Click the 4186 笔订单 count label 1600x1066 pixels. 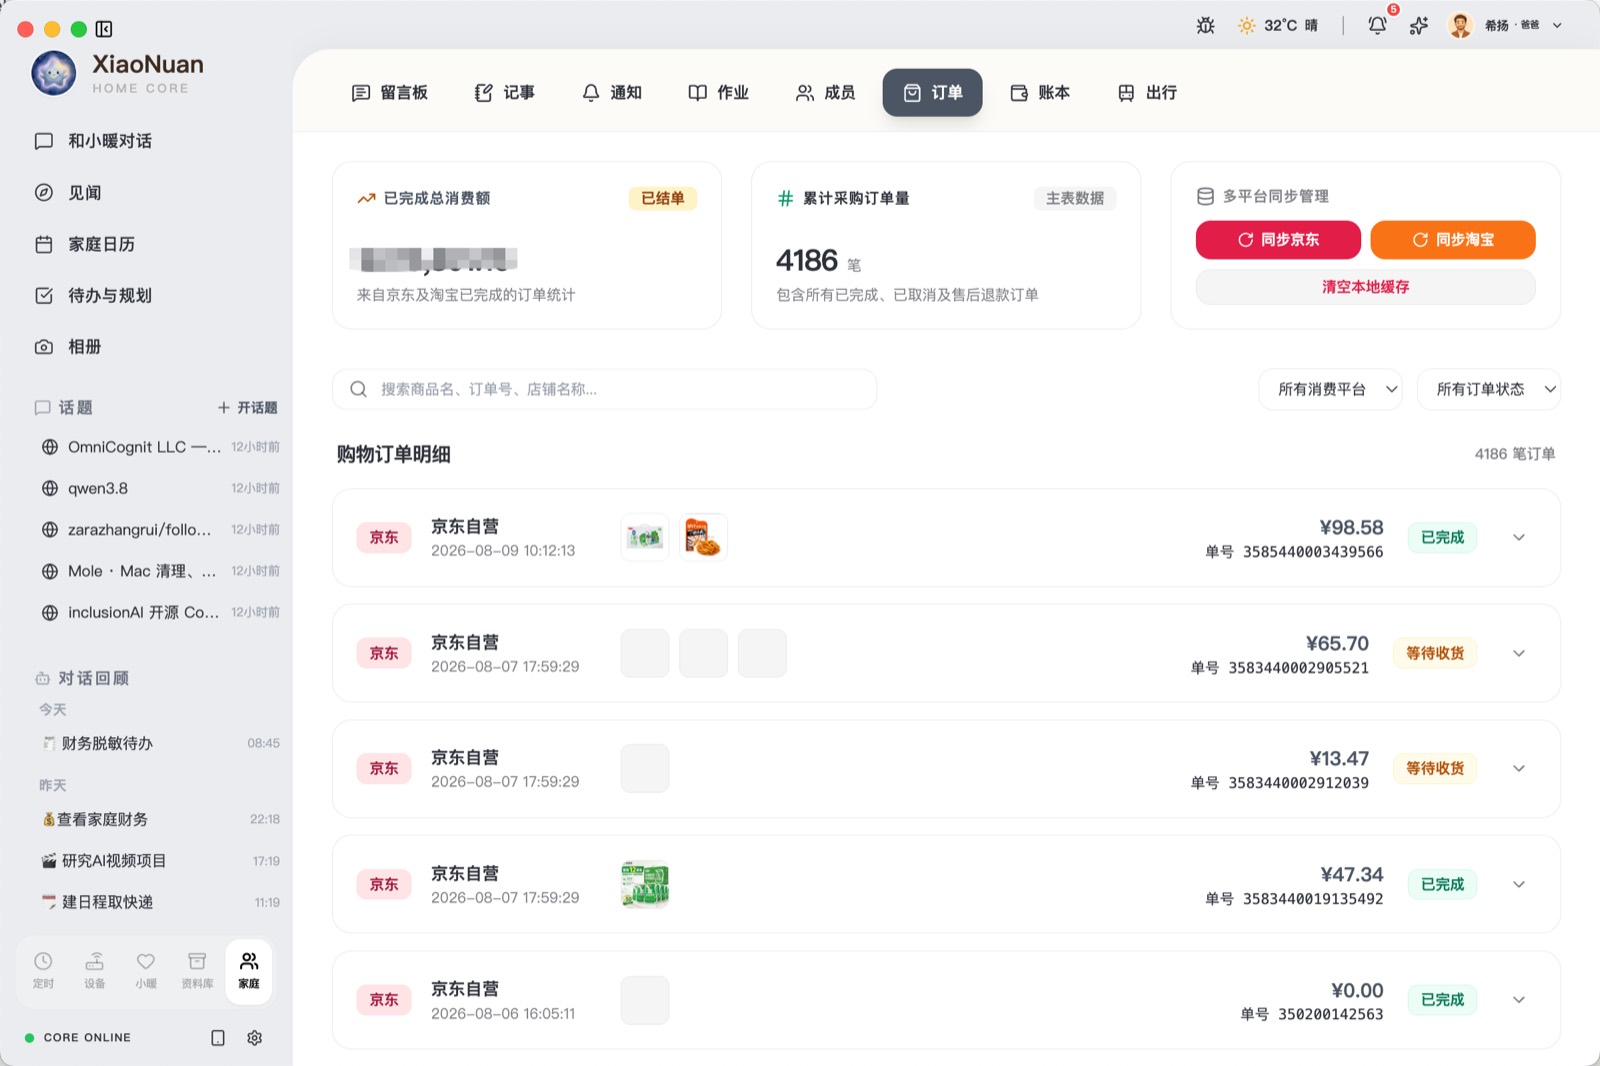point(1515,454)
